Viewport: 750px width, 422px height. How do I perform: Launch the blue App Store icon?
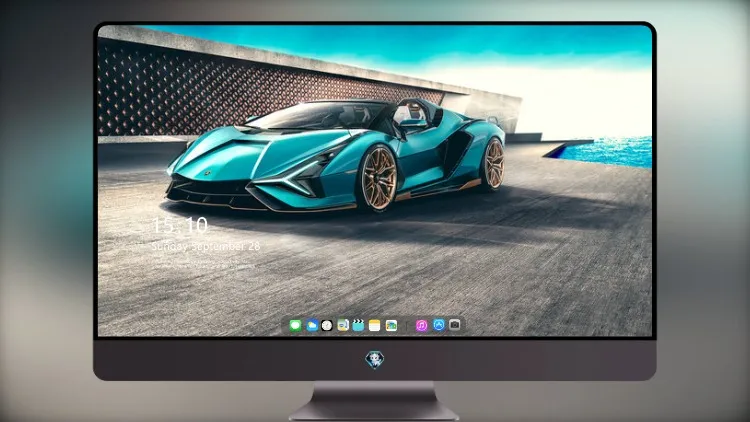(x=439, y=325)
